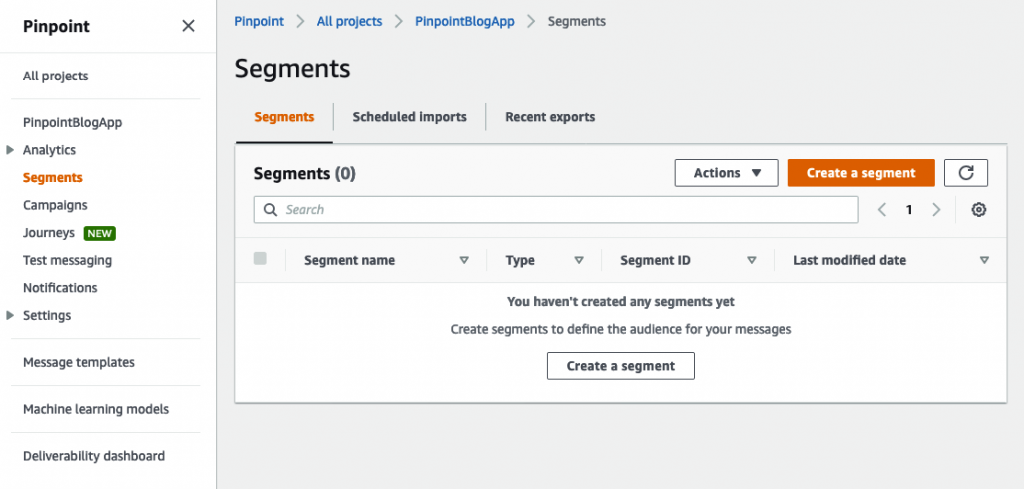Open the Actions dropdown
Viewport: 1024px width, 489px height.
point(726,173)
